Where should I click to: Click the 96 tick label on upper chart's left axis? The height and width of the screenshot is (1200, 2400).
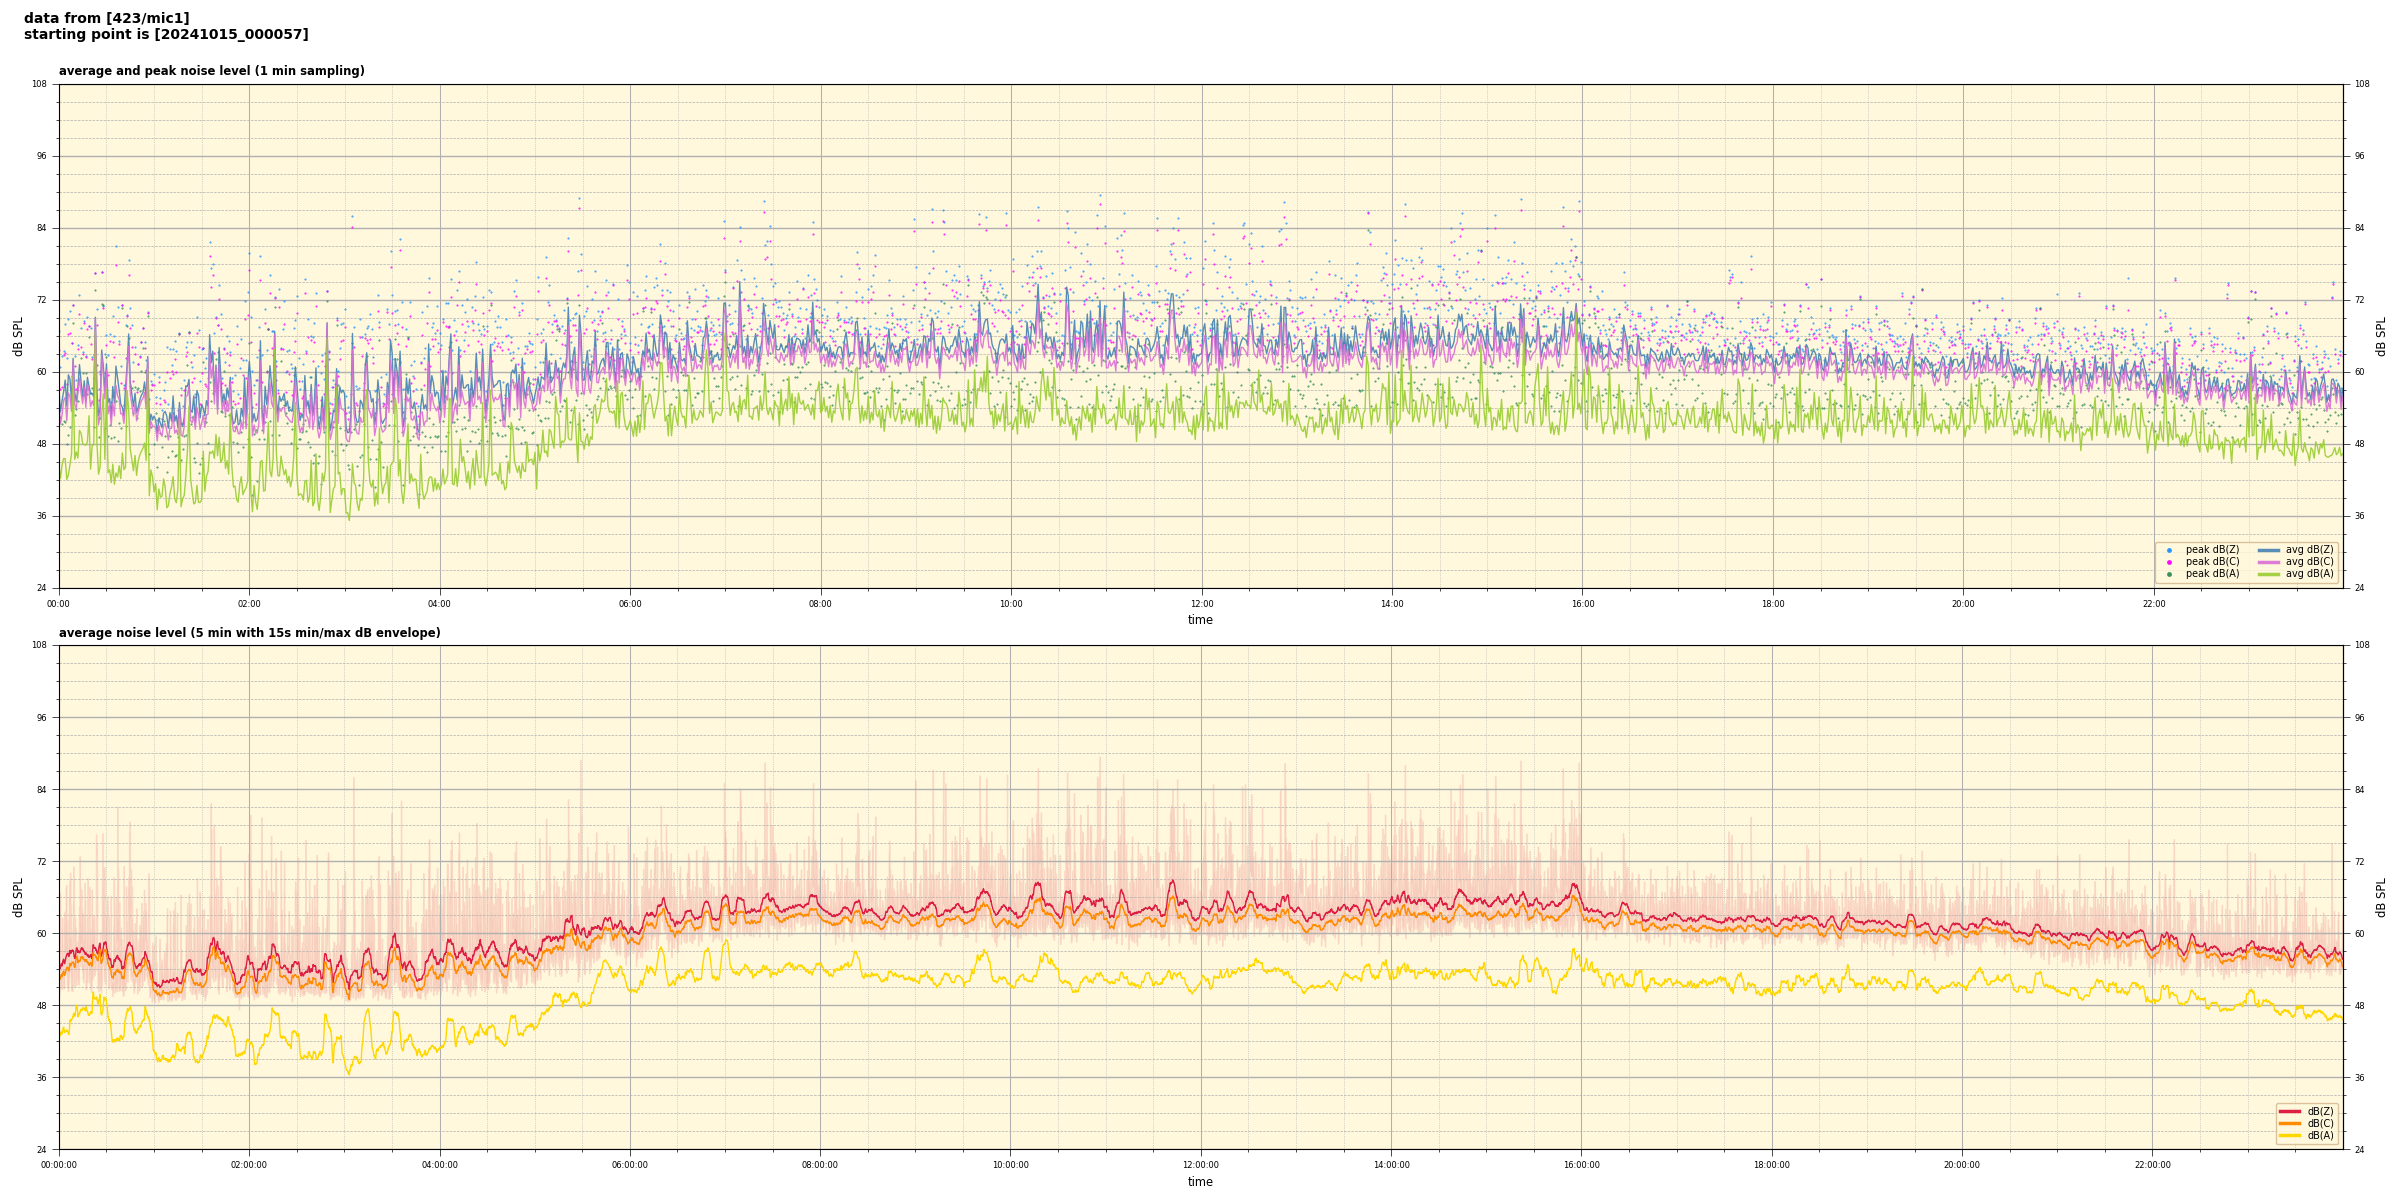(x=40, y=156)
